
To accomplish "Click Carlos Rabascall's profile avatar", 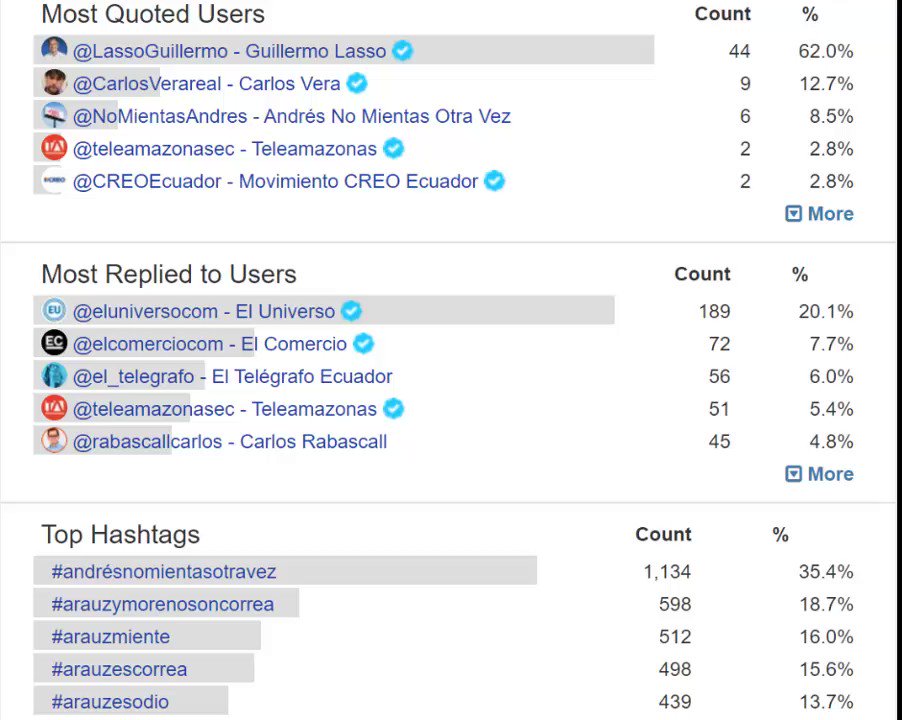I will (54, 441).
